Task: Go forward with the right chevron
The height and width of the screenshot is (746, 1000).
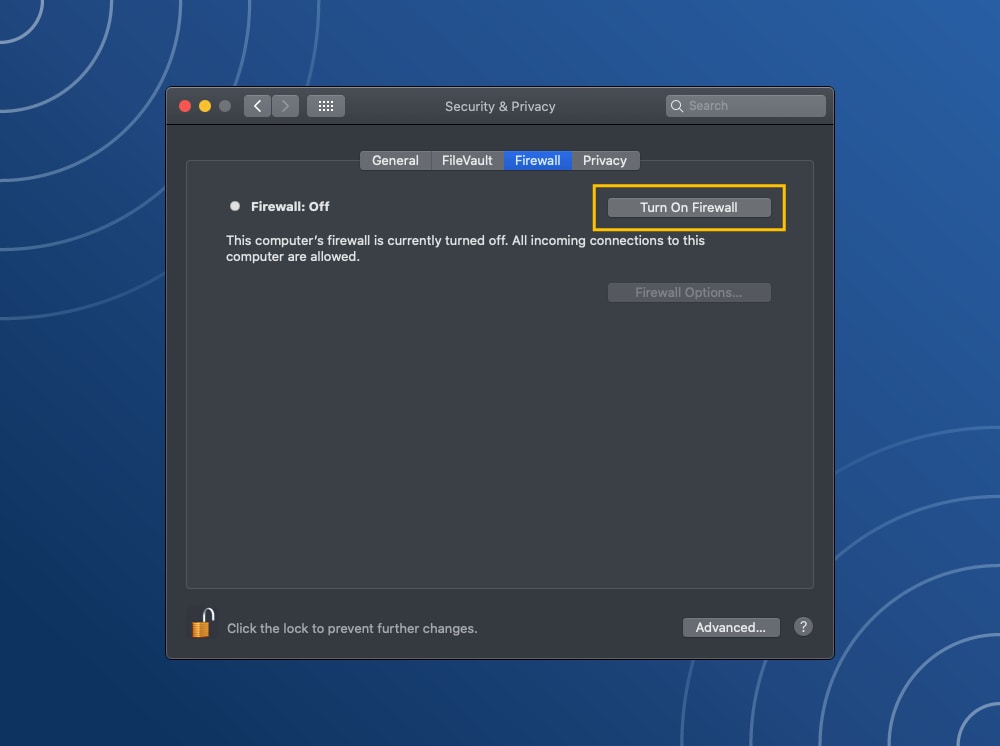Action: [x=285, y=106]
